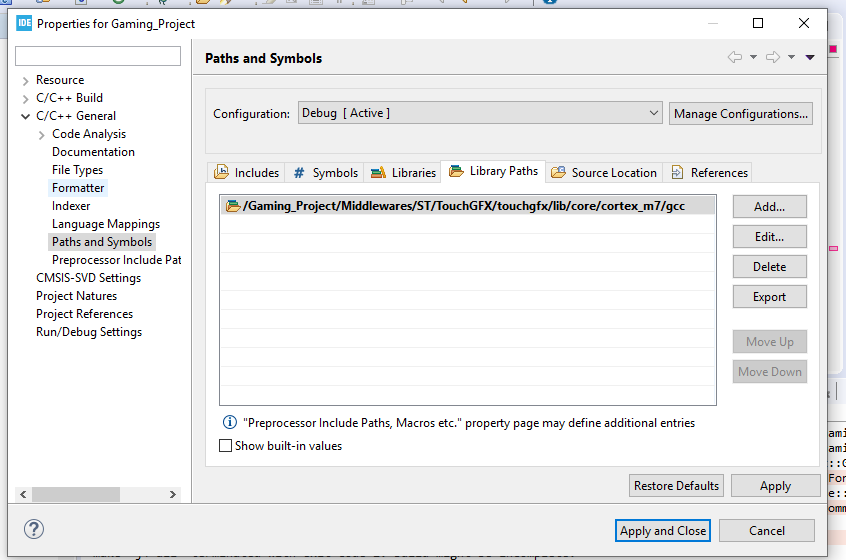846x560 pixels.
Task: Select Preprocessor Include Paths tree item
Action: point(117,259)
